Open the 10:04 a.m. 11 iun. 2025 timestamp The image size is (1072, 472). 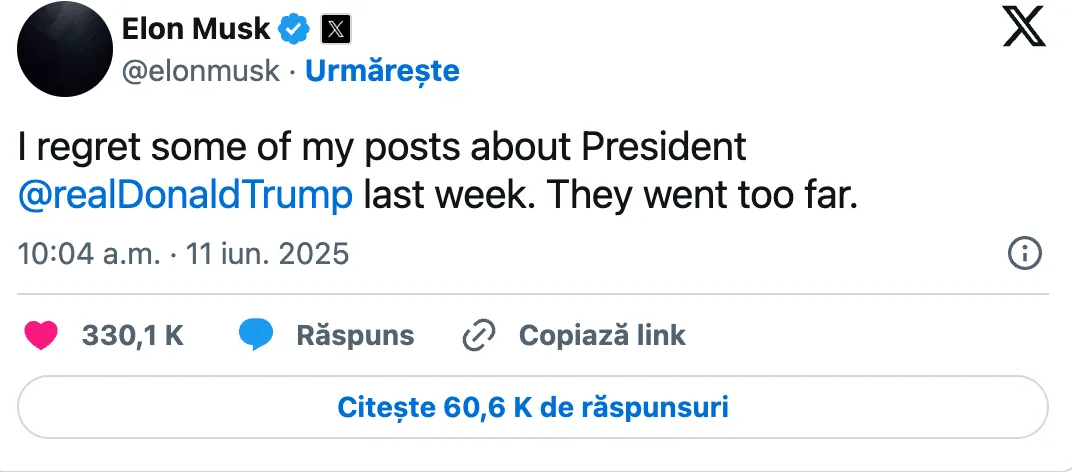(x=183, y=254)
